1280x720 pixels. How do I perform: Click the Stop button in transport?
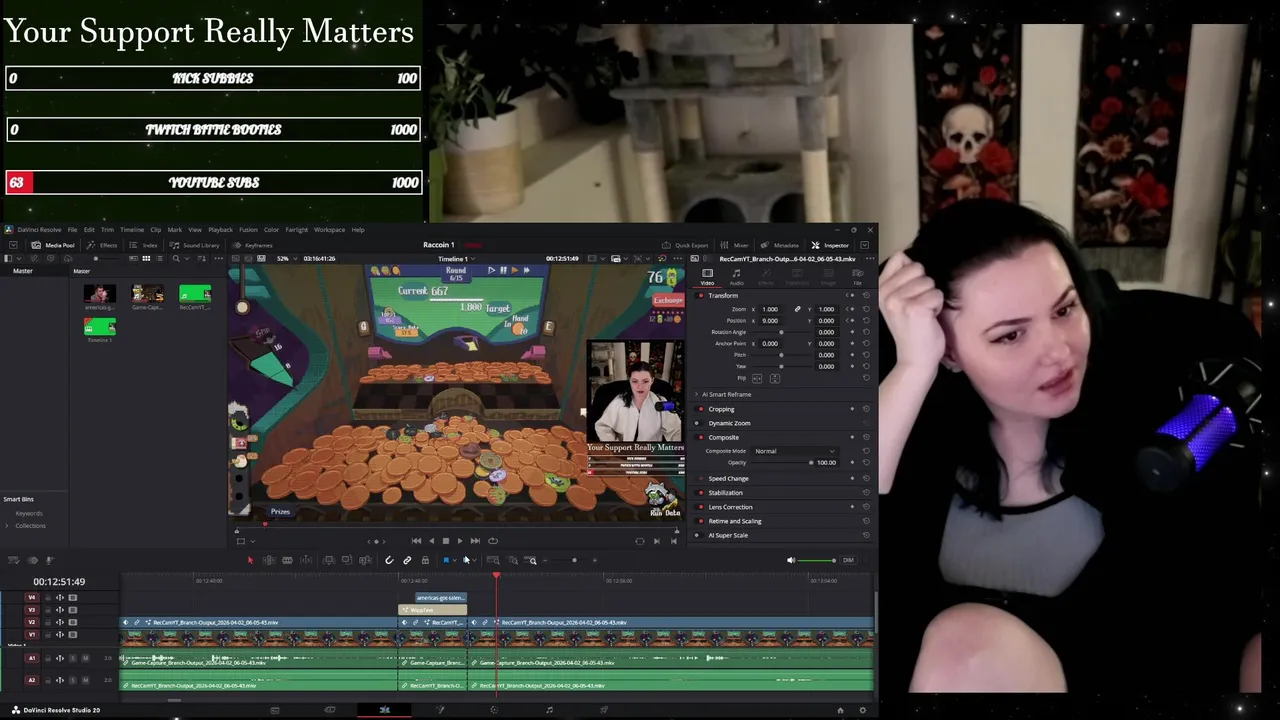(445, 541)
